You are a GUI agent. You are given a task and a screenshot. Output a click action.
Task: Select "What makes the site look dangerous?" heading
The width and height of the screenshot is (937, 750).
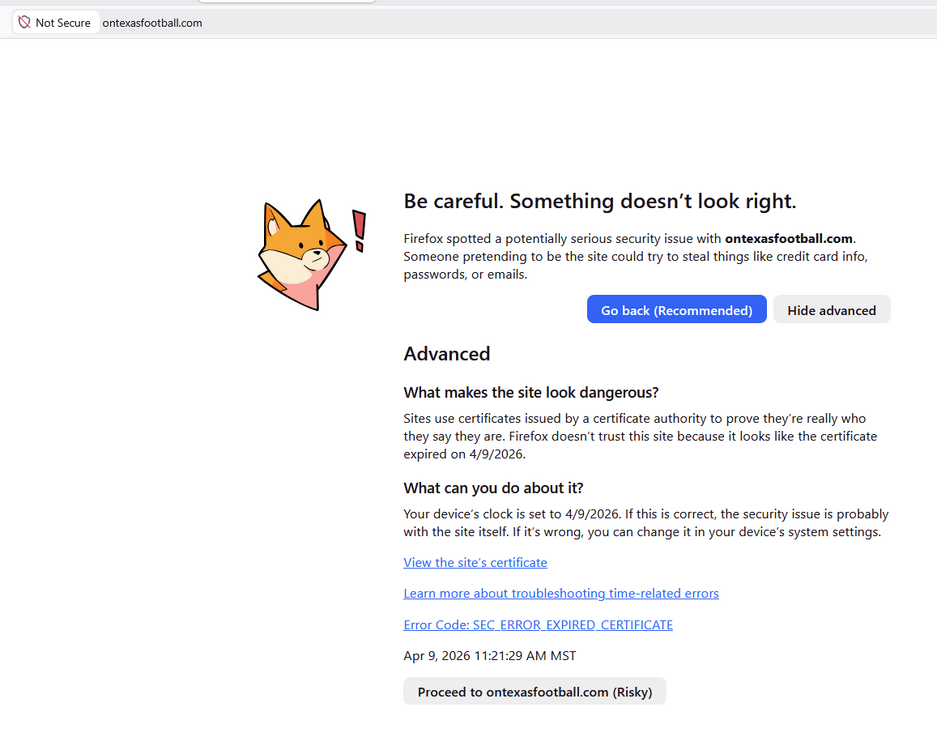point(531,392)
